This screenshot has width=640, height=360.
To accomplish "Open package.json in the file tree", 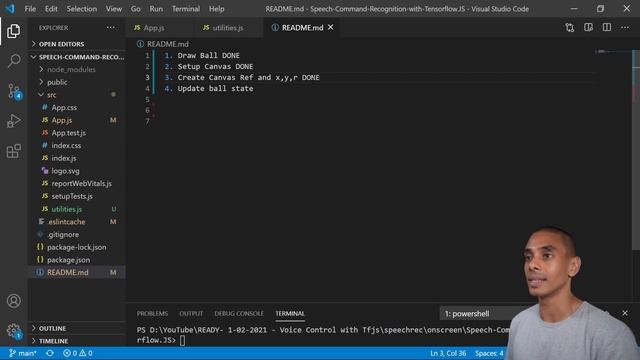I will coord(68,260).
